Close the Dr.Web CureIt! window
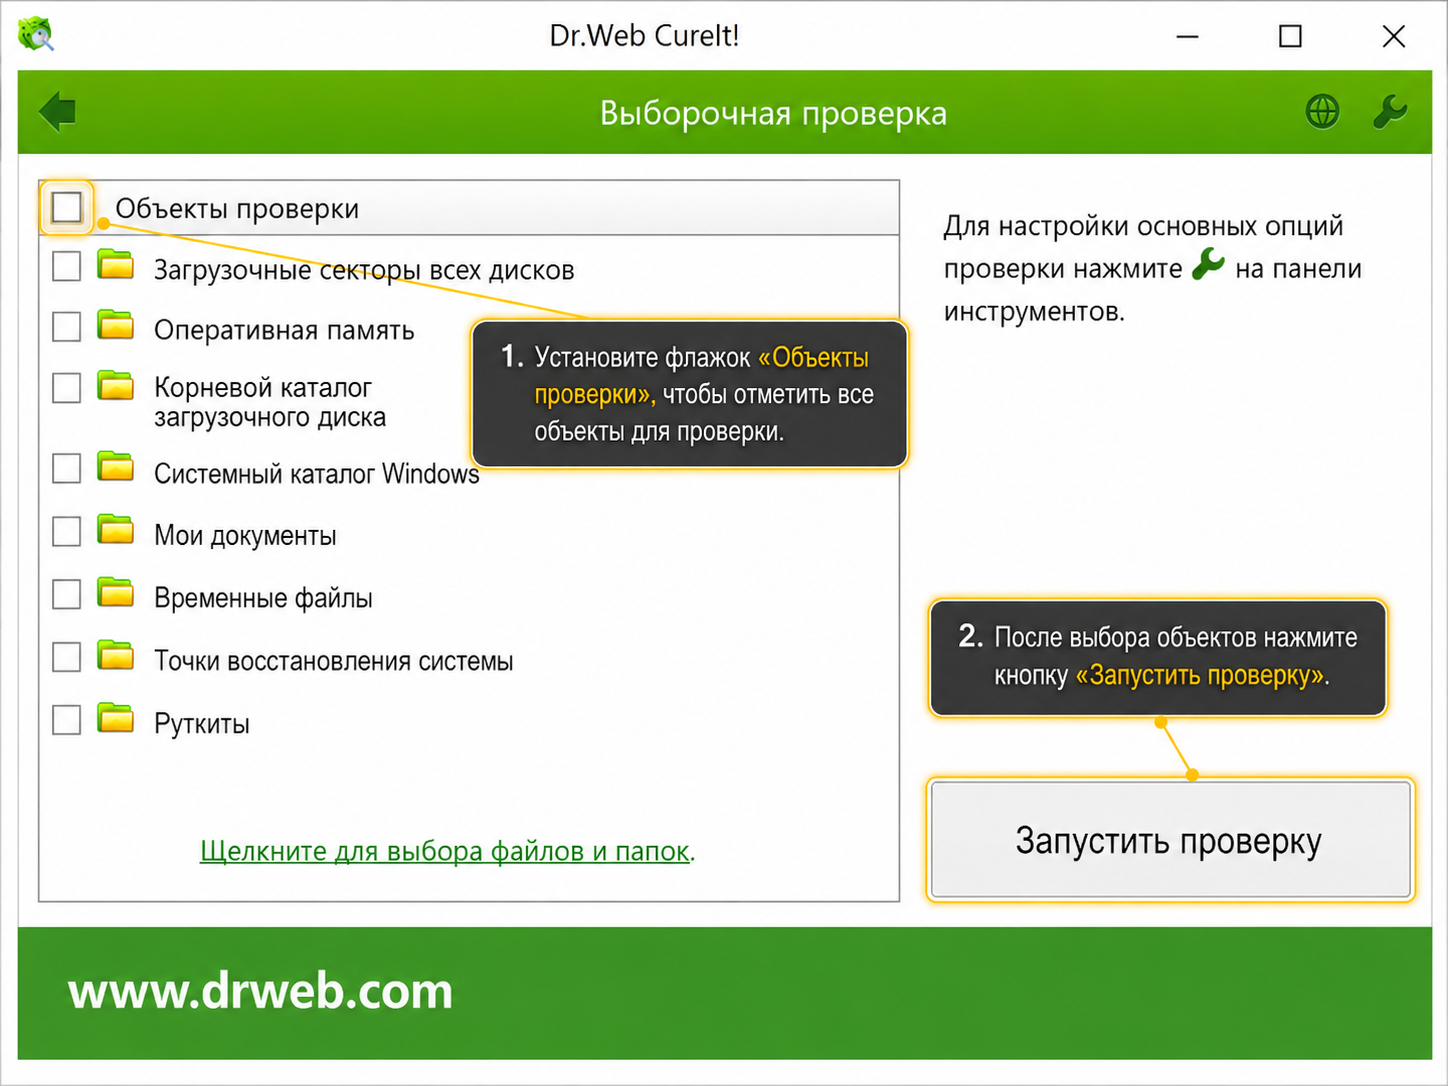Image resolution: width=1448 pixels, height=1086 pixels. point(1393,37)
